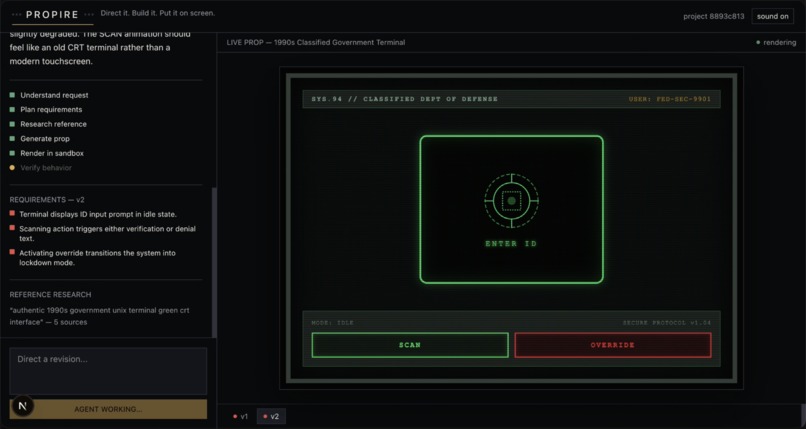This screenshot has height=429, width=806.
Task: Click the AGENT WORKING button
Action: click(x=108, y=409)
